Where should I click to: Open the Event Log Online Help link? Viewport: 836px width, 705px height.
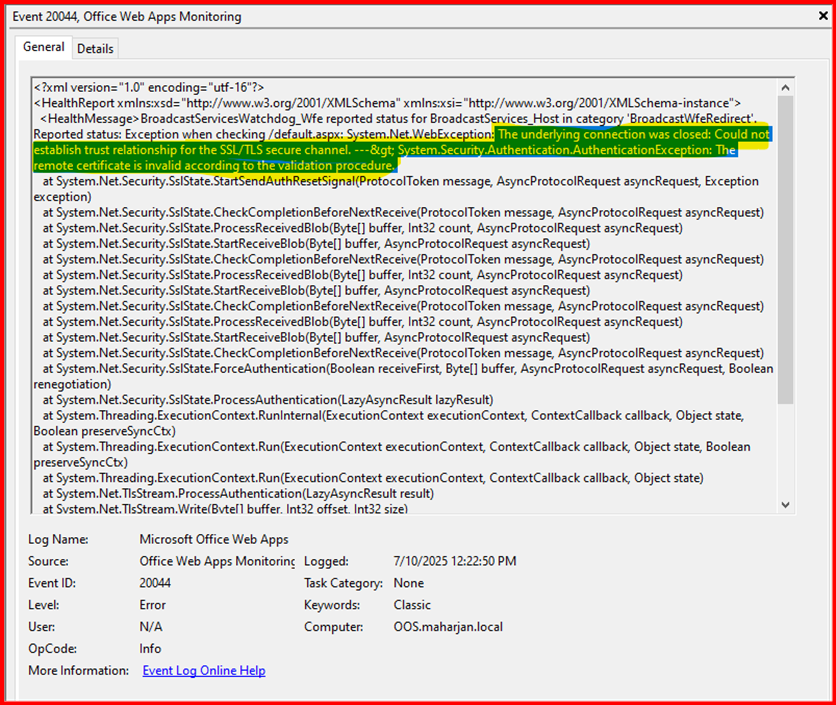pyautogui.click(x=204, y=670)
